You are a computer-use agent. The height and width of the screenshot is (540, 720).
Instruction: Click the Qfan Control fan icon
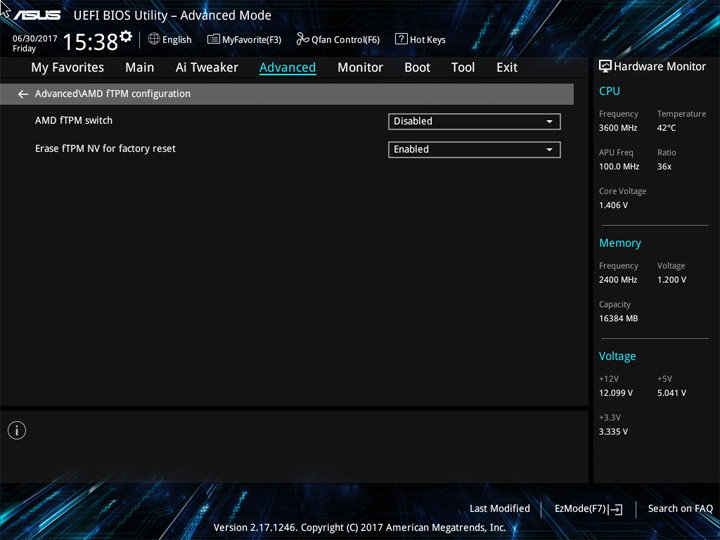[302, 39]
